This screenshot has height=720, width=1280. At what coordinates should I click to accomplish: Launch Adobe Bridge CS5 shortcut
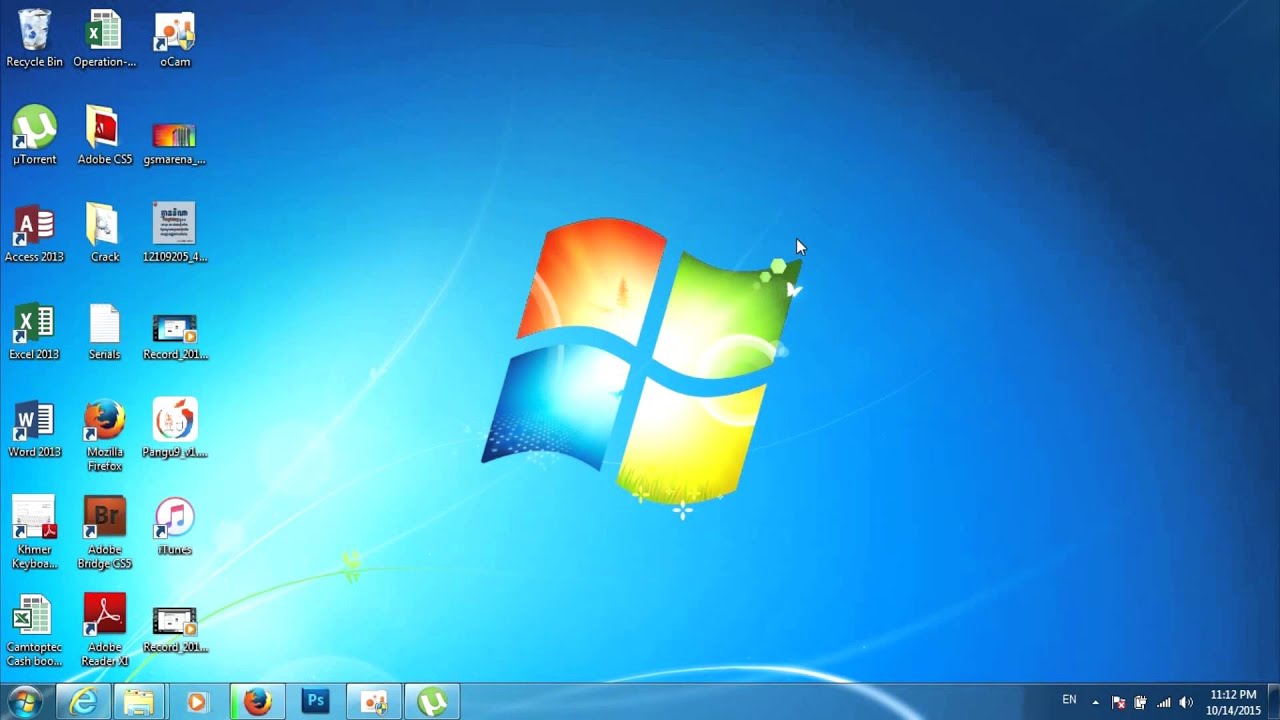pos(104,533)
